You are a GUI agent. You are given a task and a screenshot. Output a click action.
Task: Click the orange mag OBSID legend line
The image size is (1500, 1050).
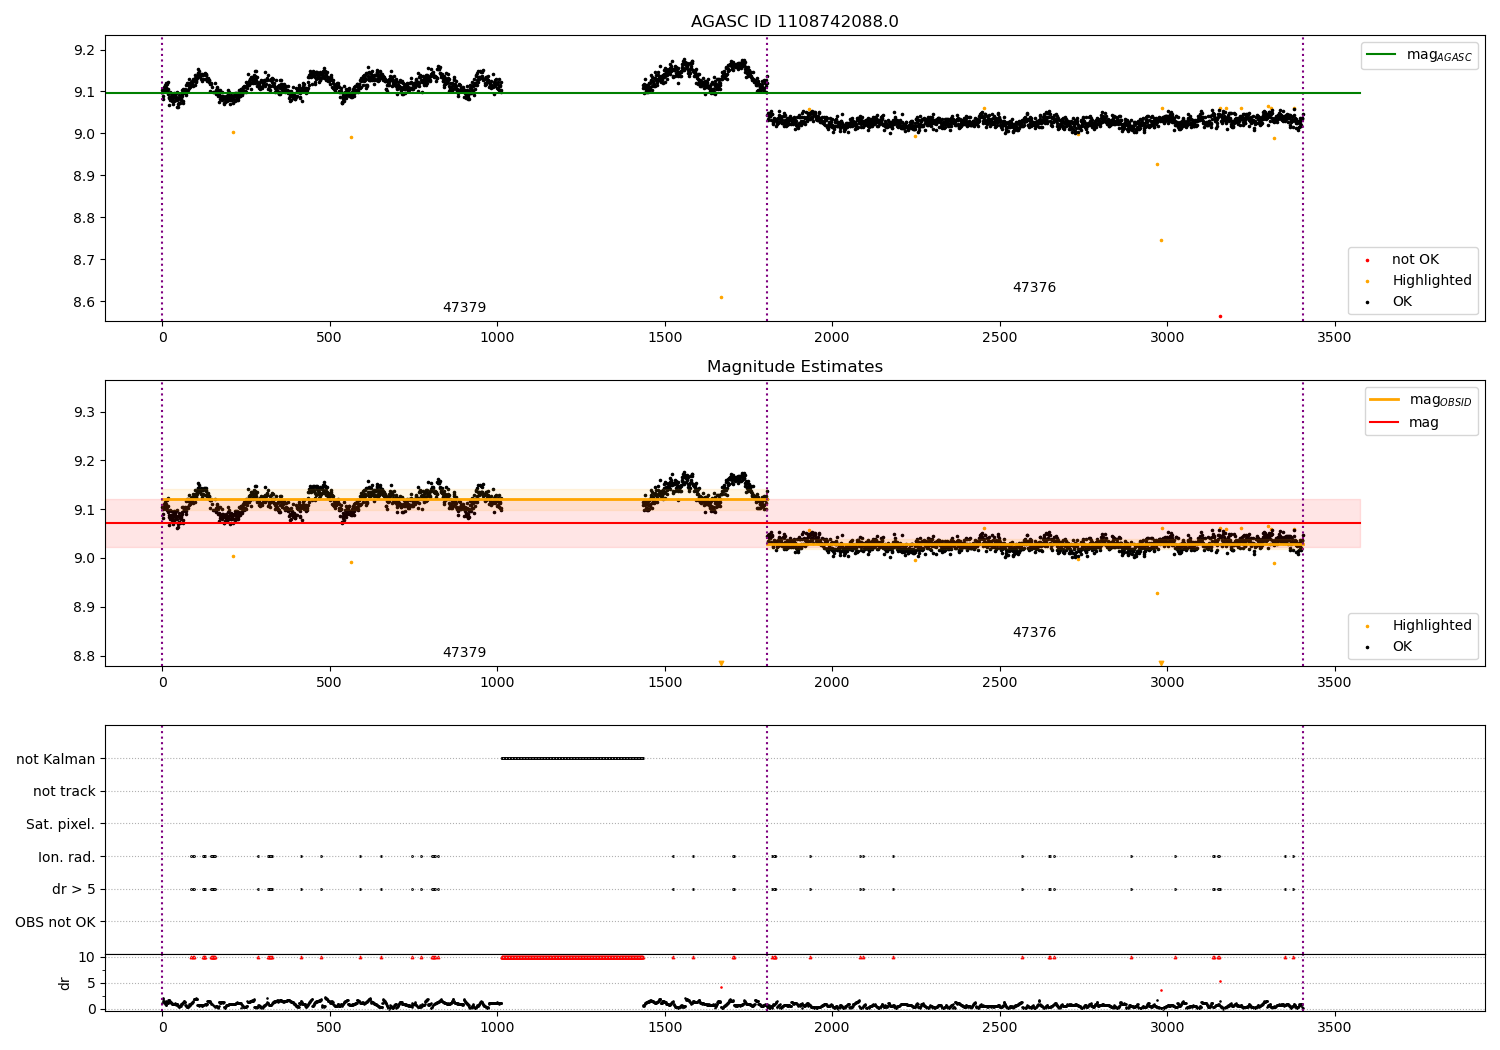[1385, 400]
